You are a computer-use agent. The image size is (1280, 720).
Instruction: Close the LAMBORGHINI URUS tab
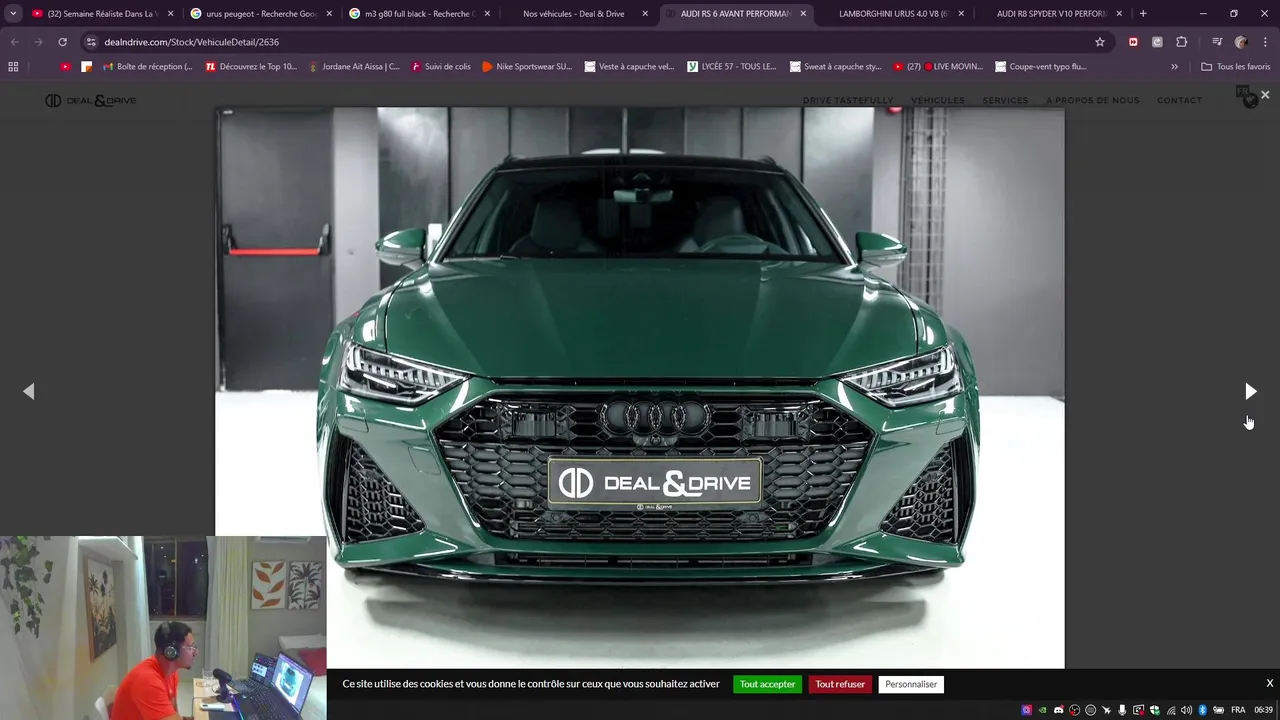[961, 14]
